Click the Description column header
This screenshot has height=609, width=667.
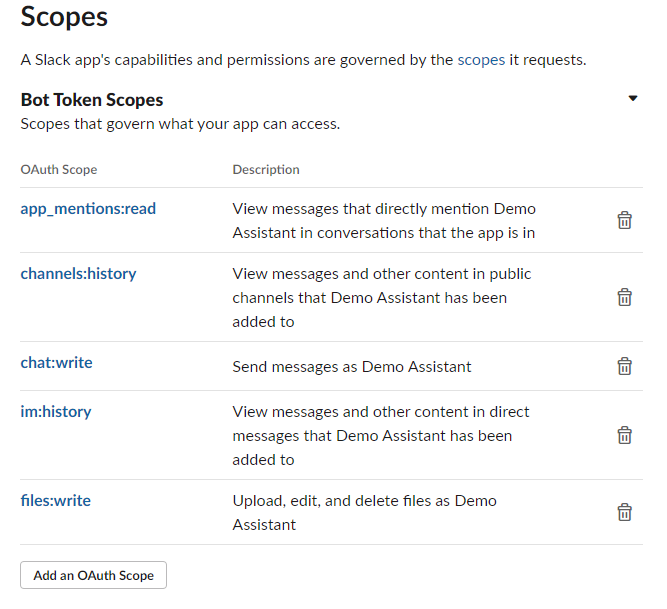click(x=266, y=170)
